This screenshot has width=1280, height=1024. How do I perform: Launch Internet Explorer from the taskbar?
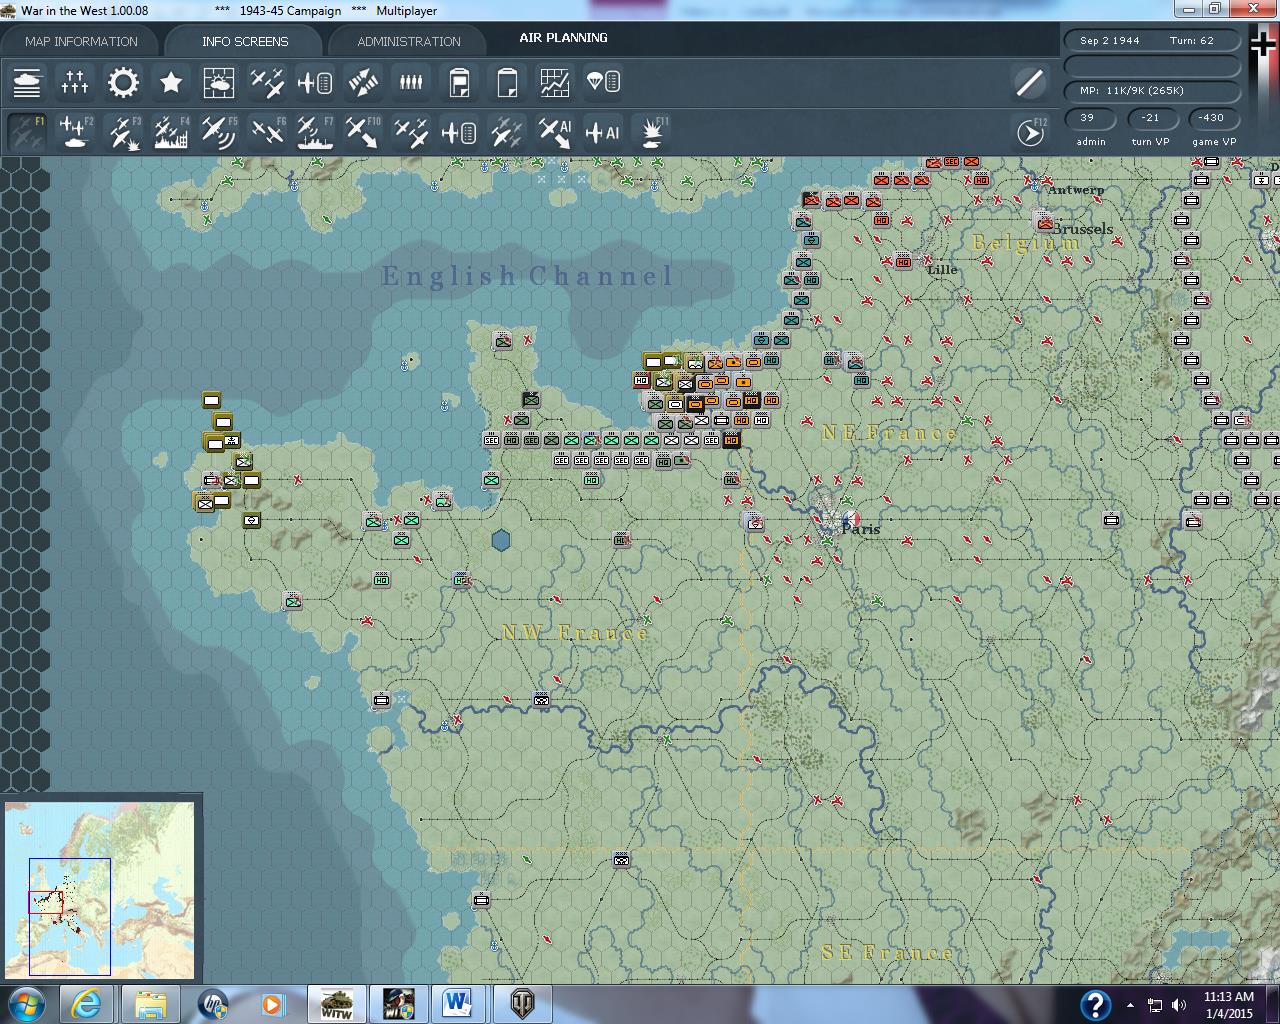point(87,1004)
